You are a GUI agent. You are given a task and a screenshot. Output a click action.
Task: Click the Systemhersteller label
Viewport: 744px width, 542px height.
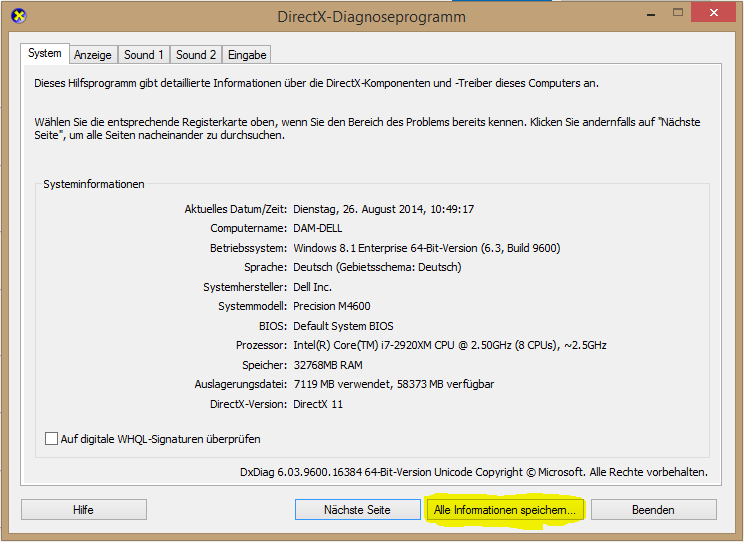pos(245,287)
